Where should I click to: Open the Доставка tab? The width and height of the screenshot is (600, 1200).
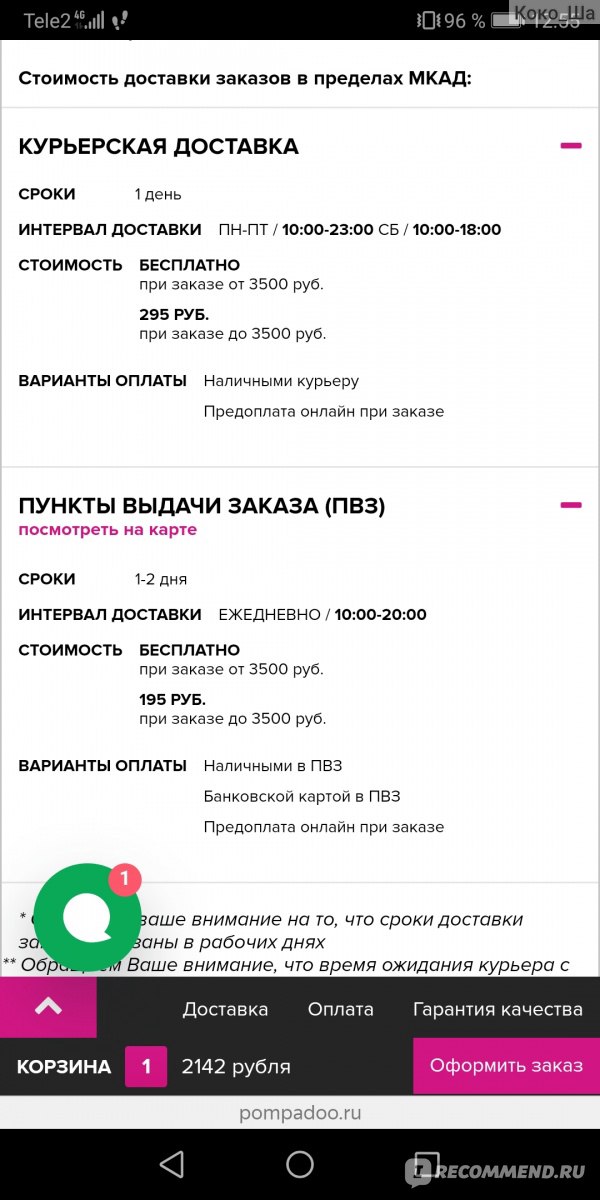(225, 1009)
